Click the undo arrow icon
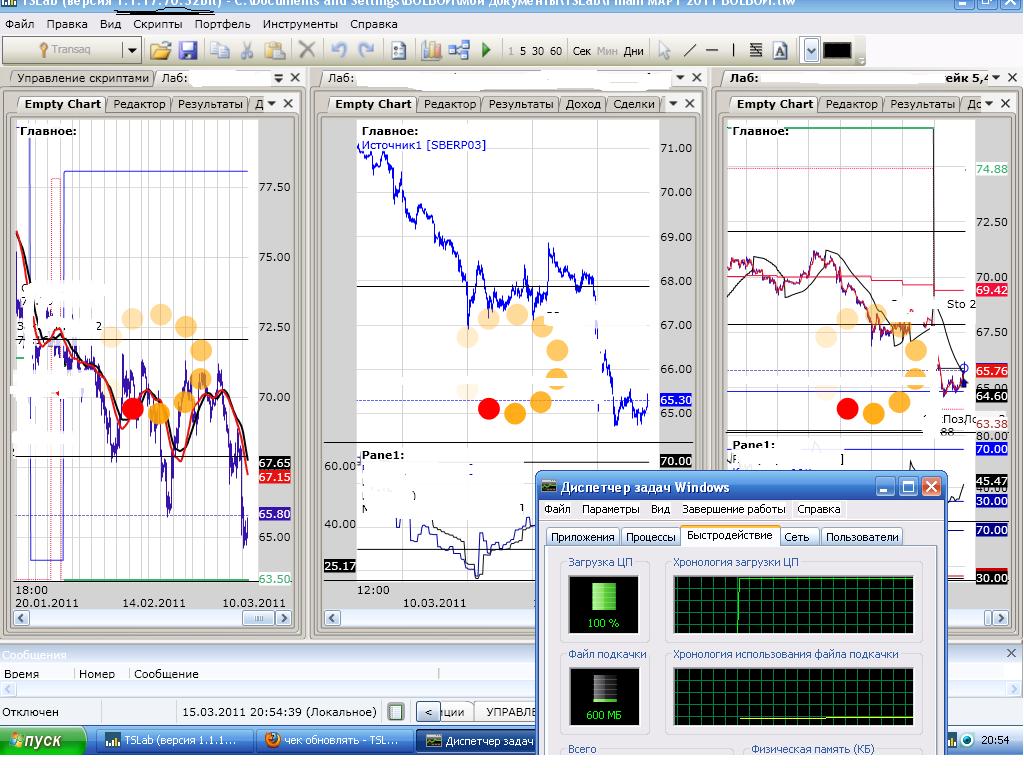 click(x=339, y=50)
